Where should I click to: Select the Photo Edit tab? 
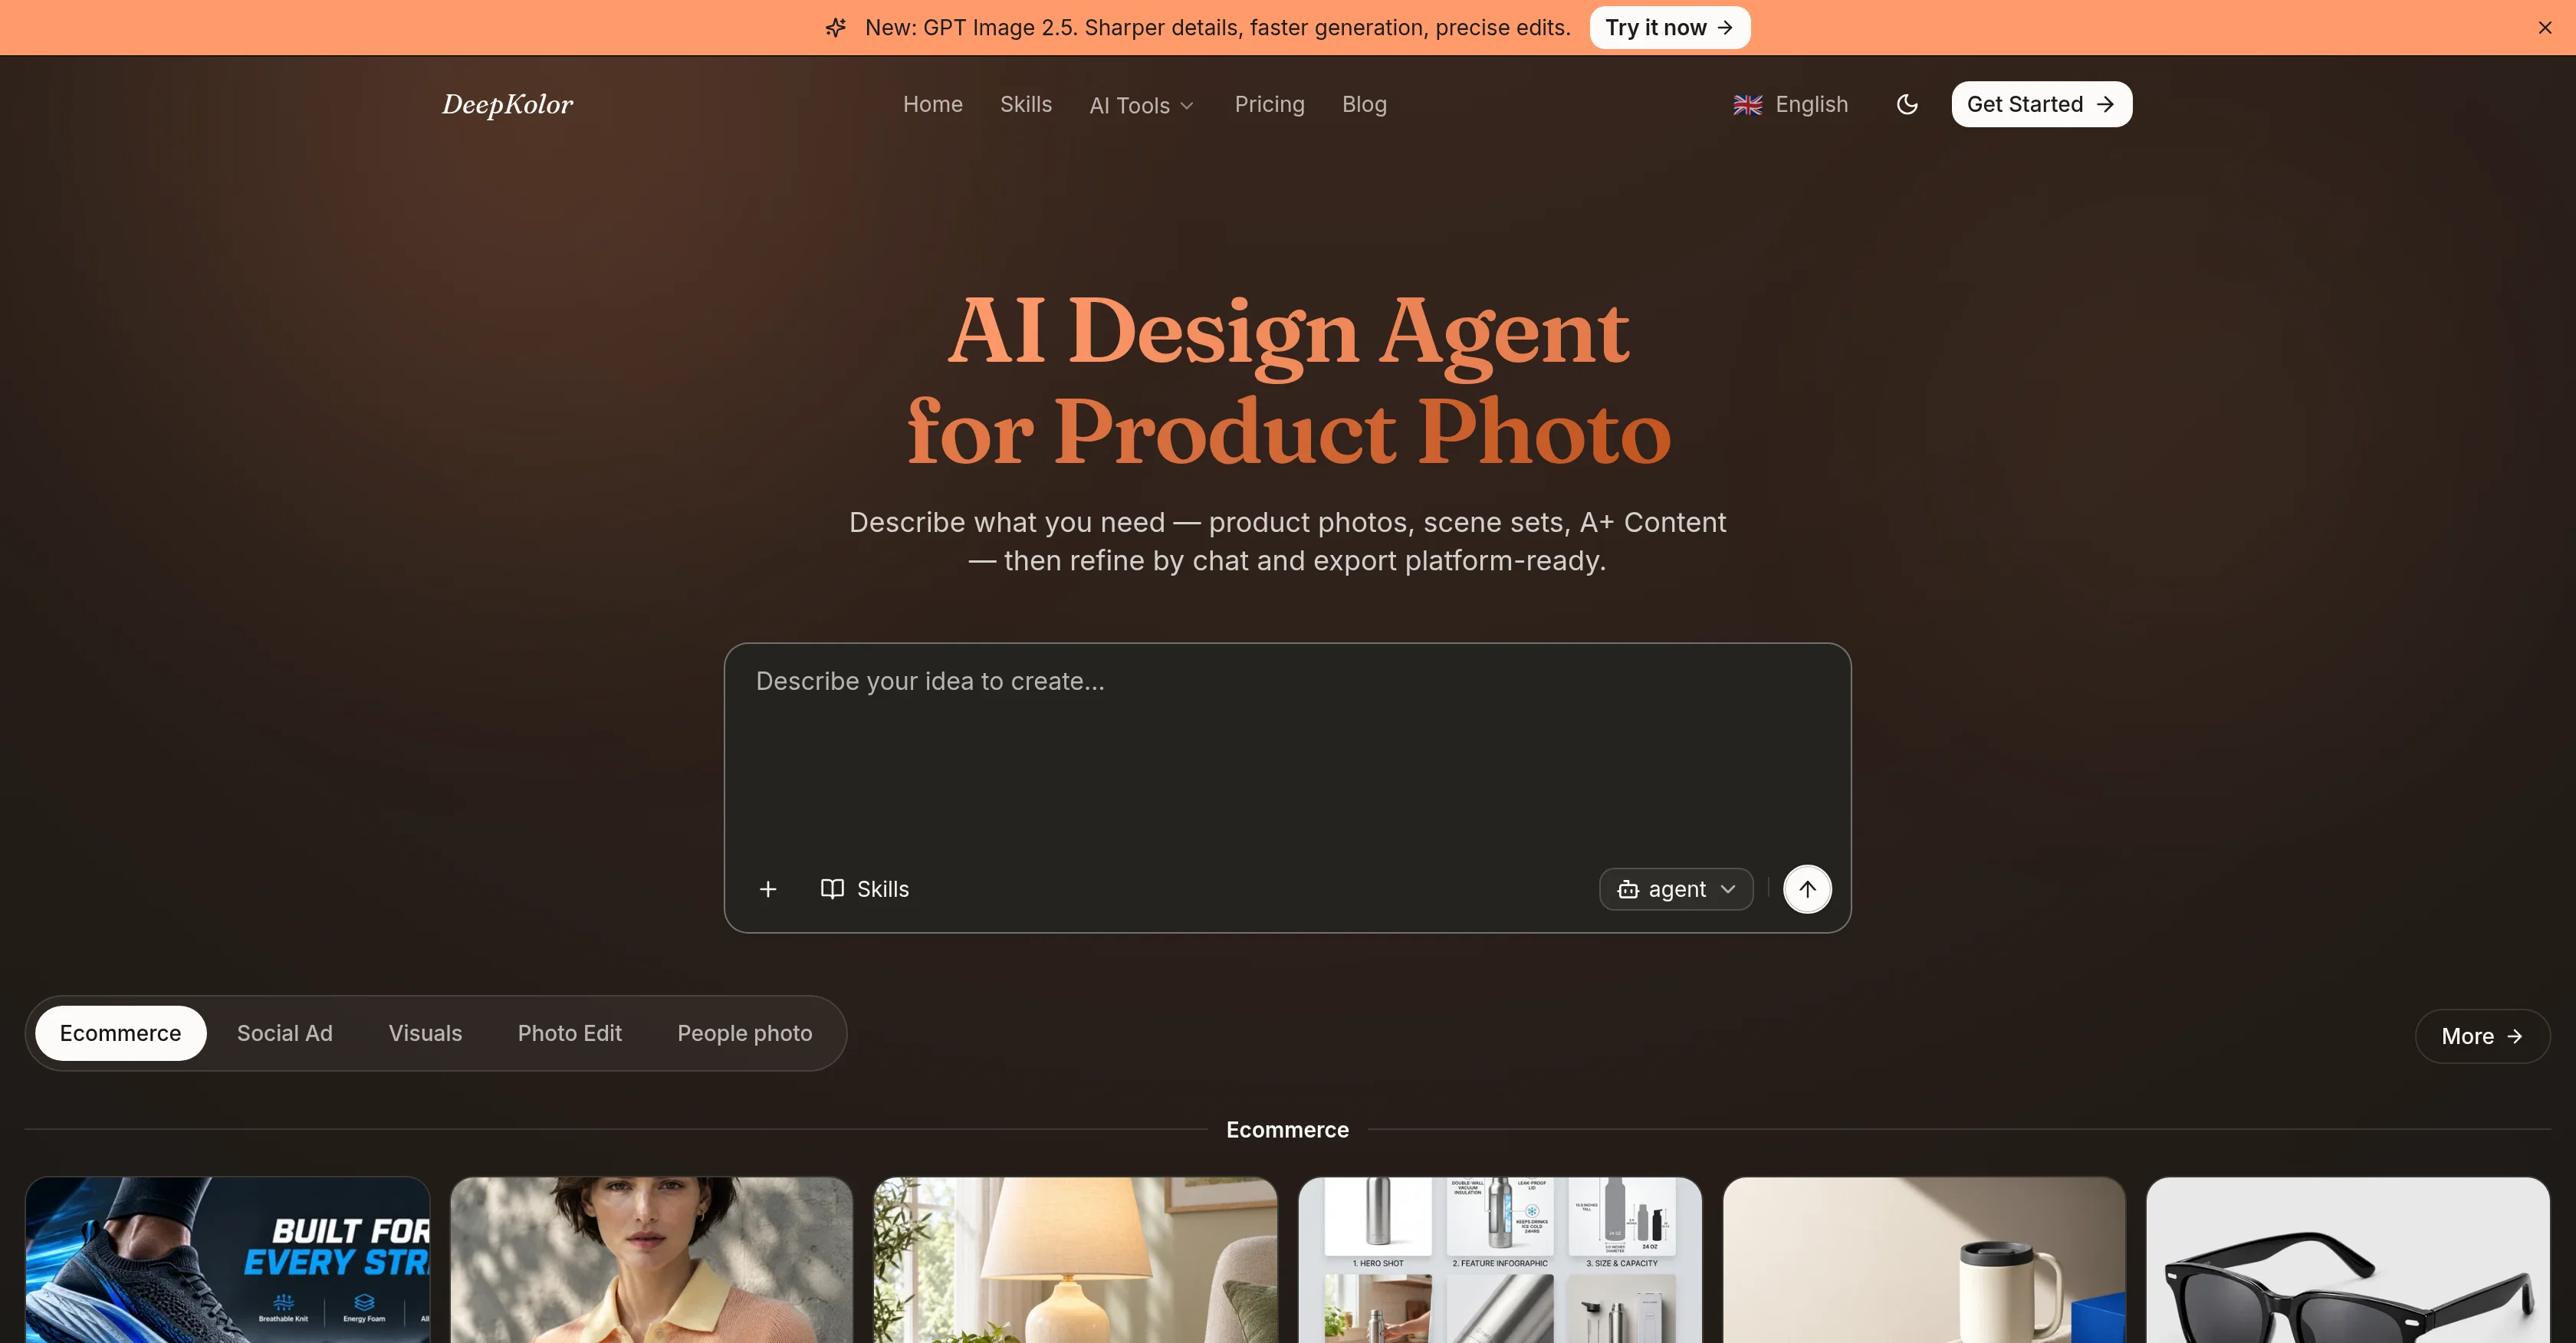point(569,1033)
